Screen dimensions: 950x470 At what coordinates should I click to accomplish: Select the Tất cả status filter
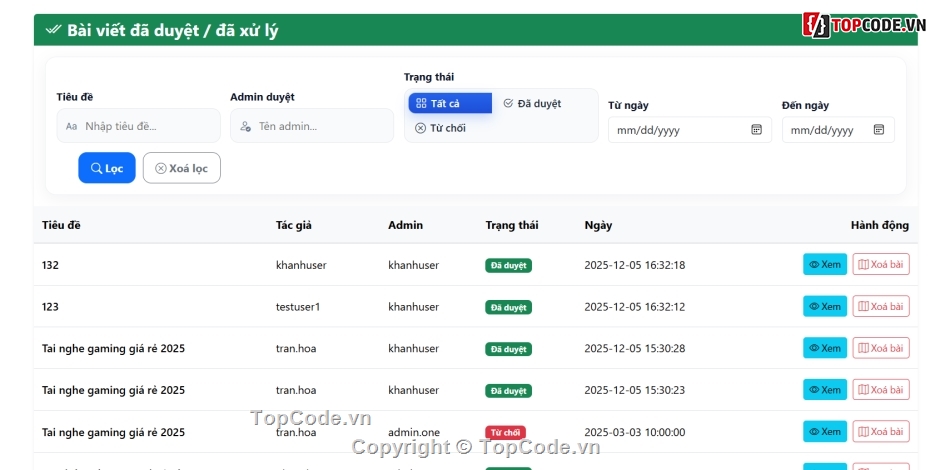click(450, 104)
